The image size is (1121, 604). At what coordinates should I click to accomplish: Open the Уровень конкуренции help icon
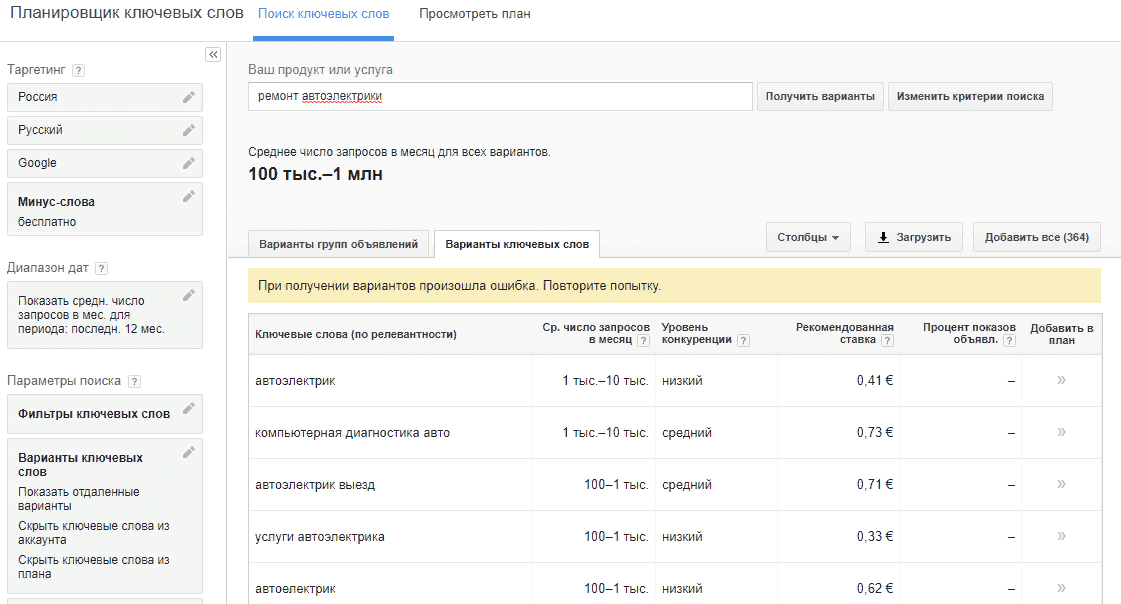[743, 340]
